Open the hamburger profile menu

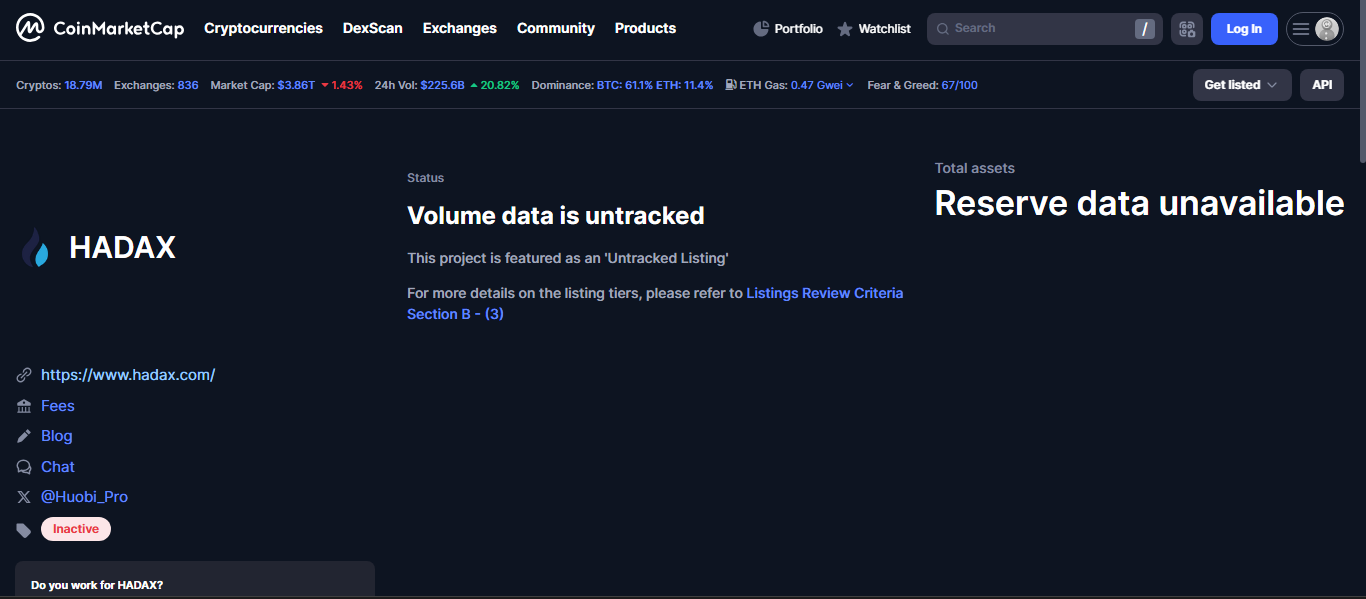1314,29
